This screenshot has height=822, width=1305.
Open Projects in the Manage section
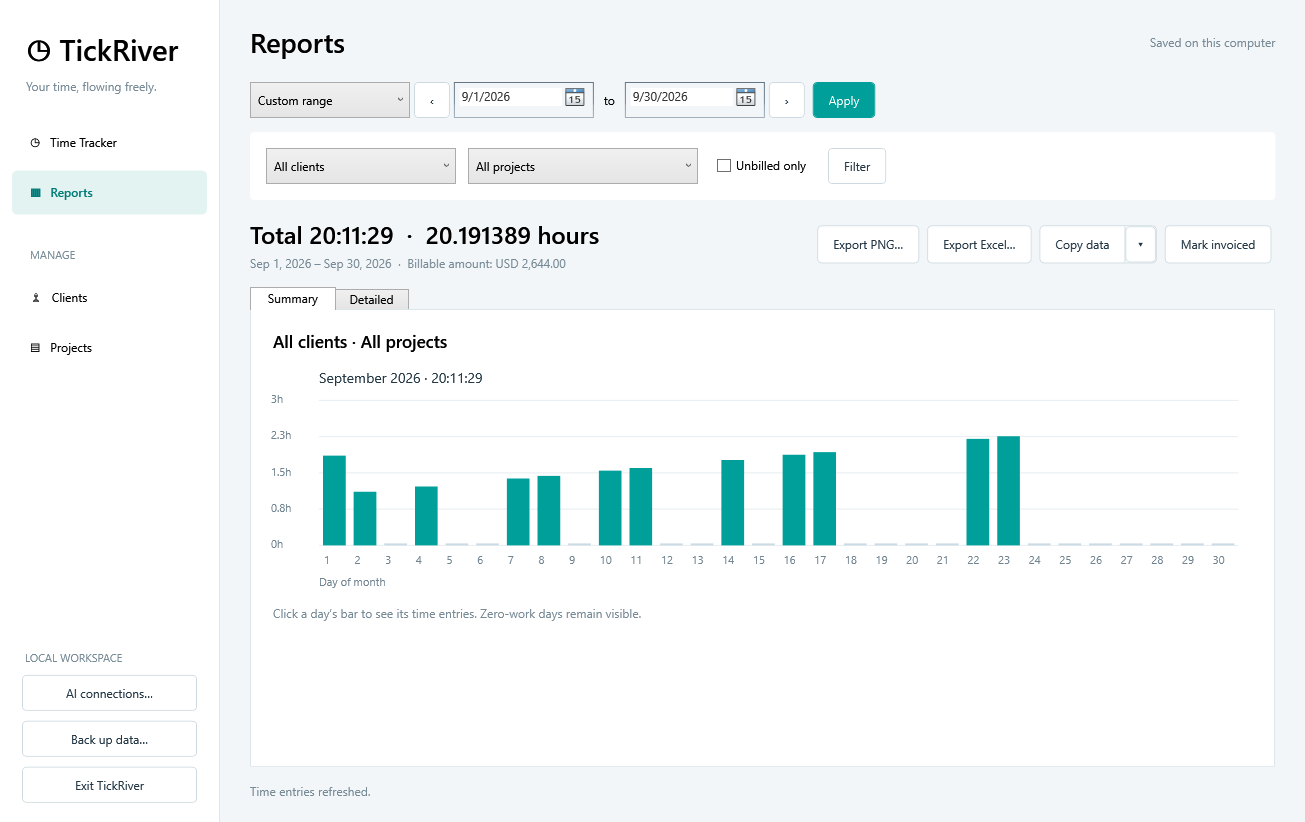point(110,348)
